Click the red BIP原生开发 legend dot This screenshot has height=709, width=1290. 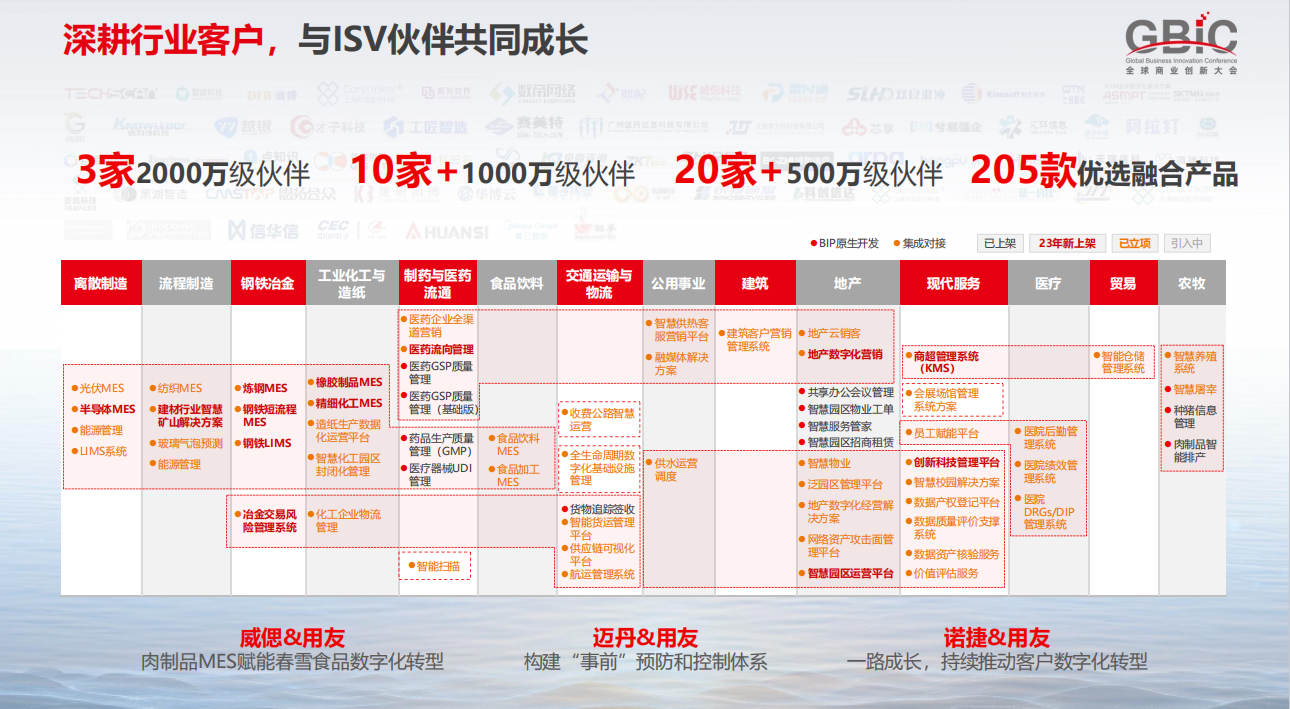click(x=813, y=243)
